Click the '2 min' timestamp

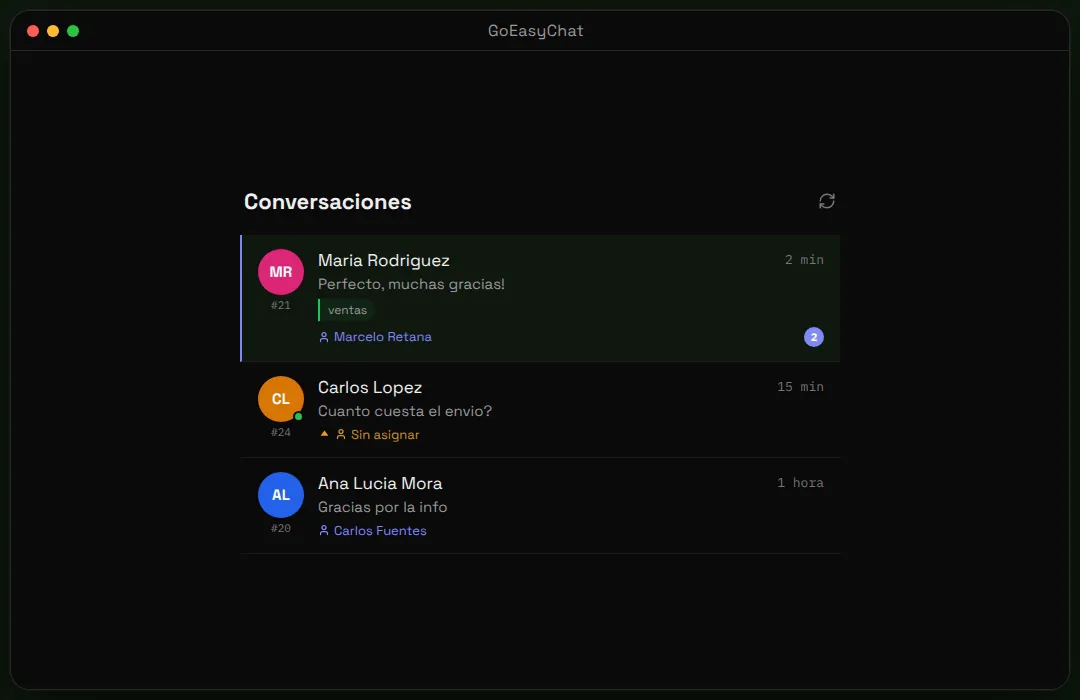(x=804, y=260)
